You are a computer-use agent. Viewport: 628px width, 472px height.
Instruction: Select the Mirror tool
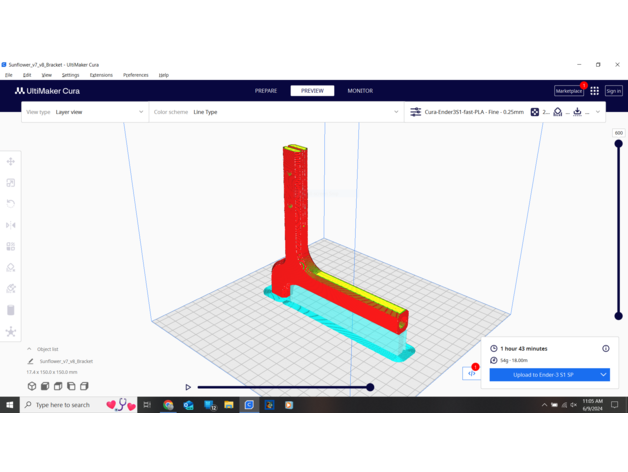tap(11, 225)
